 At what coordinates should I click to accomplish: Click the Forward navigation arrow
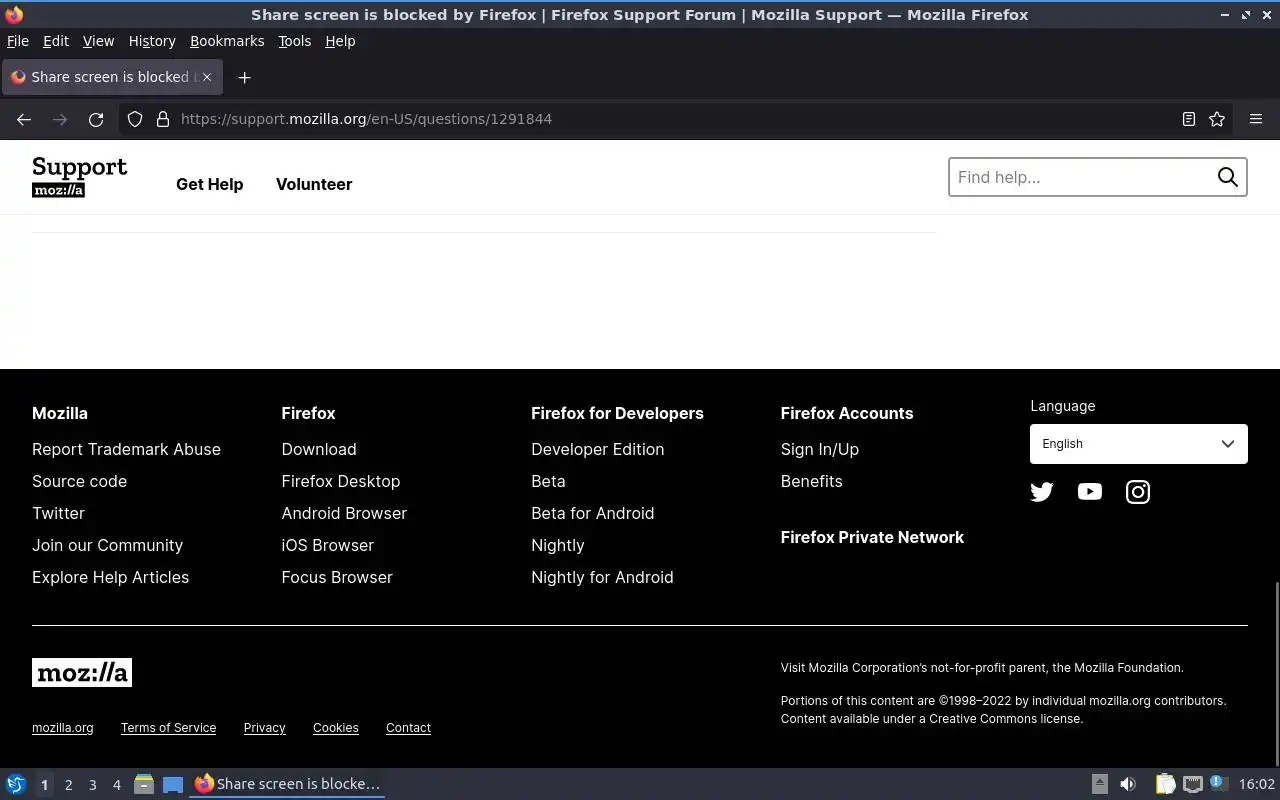point(60,119)
